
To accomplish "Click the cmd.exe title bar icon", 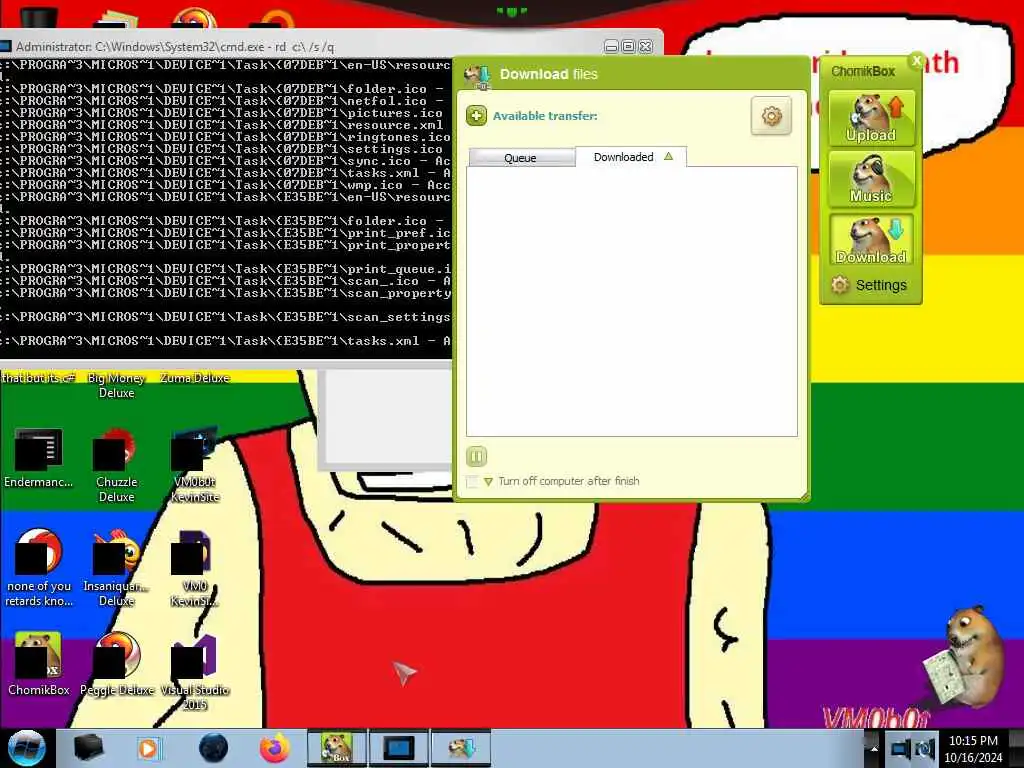I will pos(5,46).
